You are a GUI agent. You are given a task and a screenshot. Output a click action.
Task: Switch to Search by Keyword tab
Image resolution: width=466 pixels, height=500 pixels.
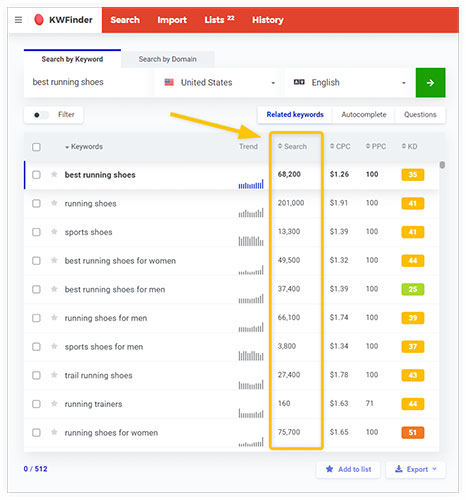[72, 59]
